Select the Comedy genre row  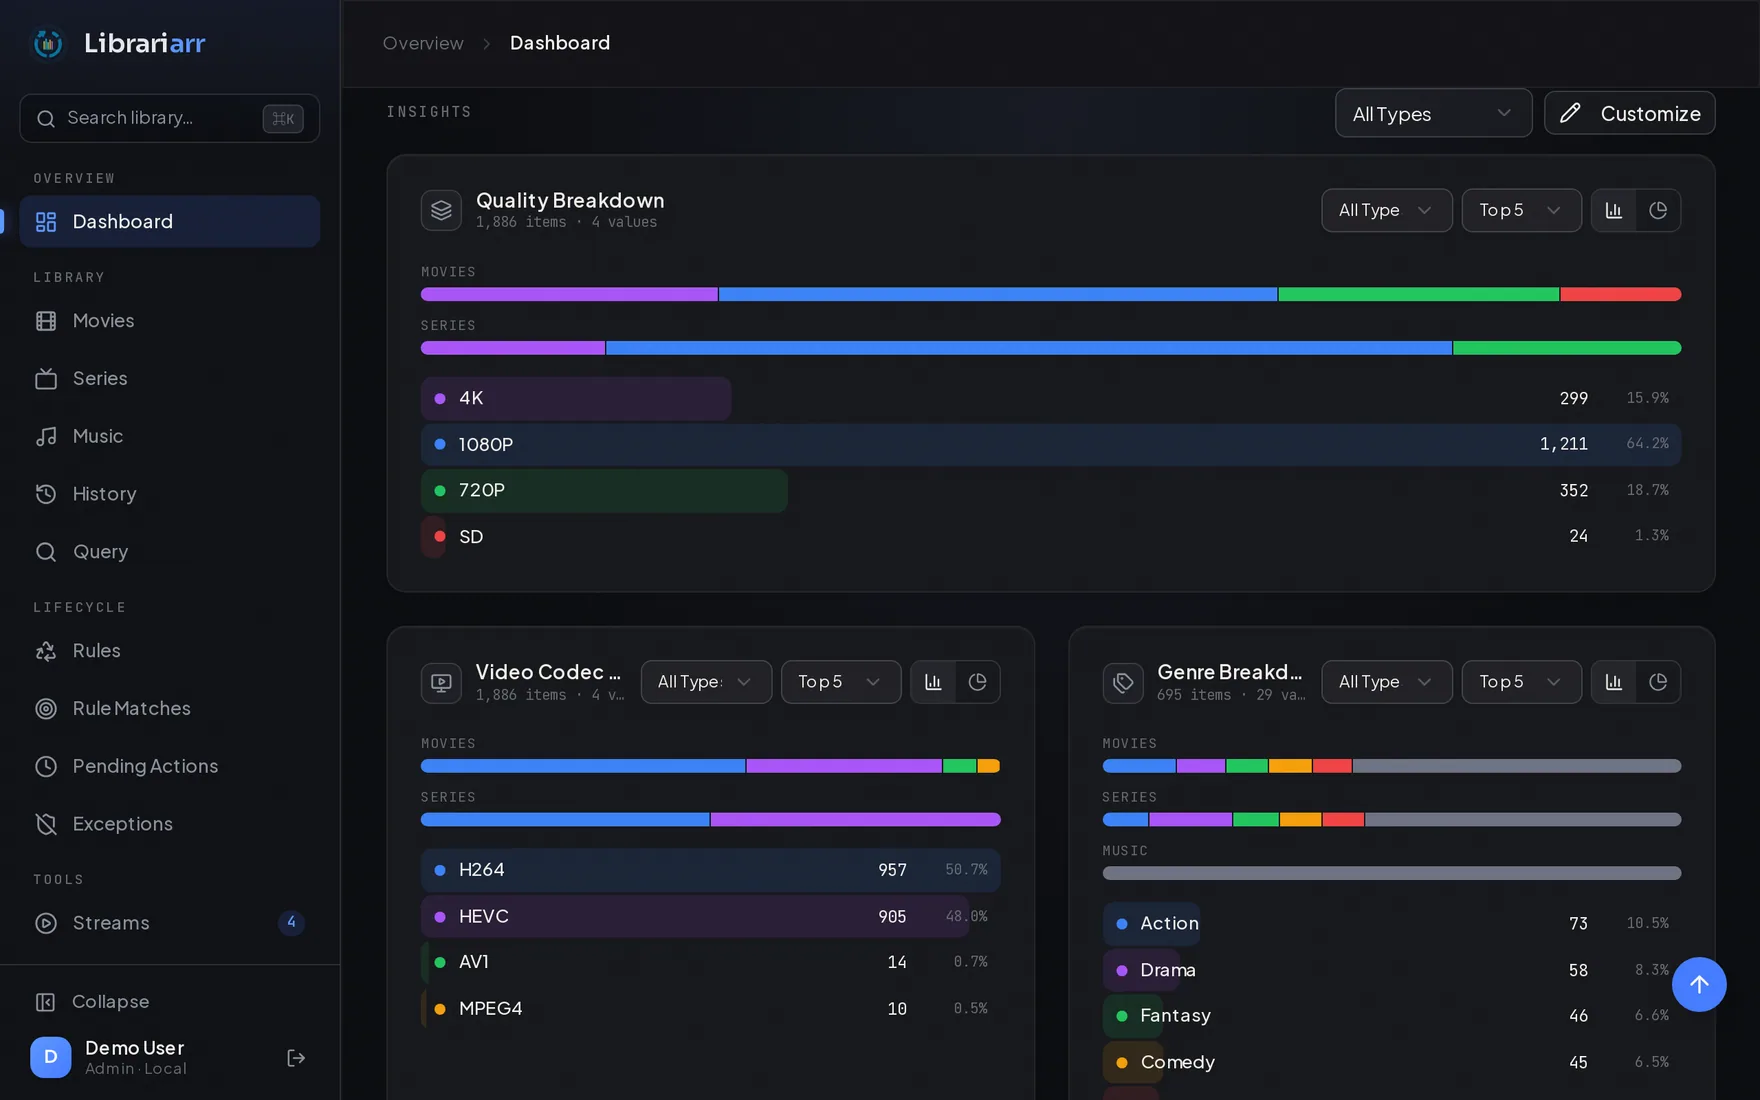[x=1391, y=1062]
